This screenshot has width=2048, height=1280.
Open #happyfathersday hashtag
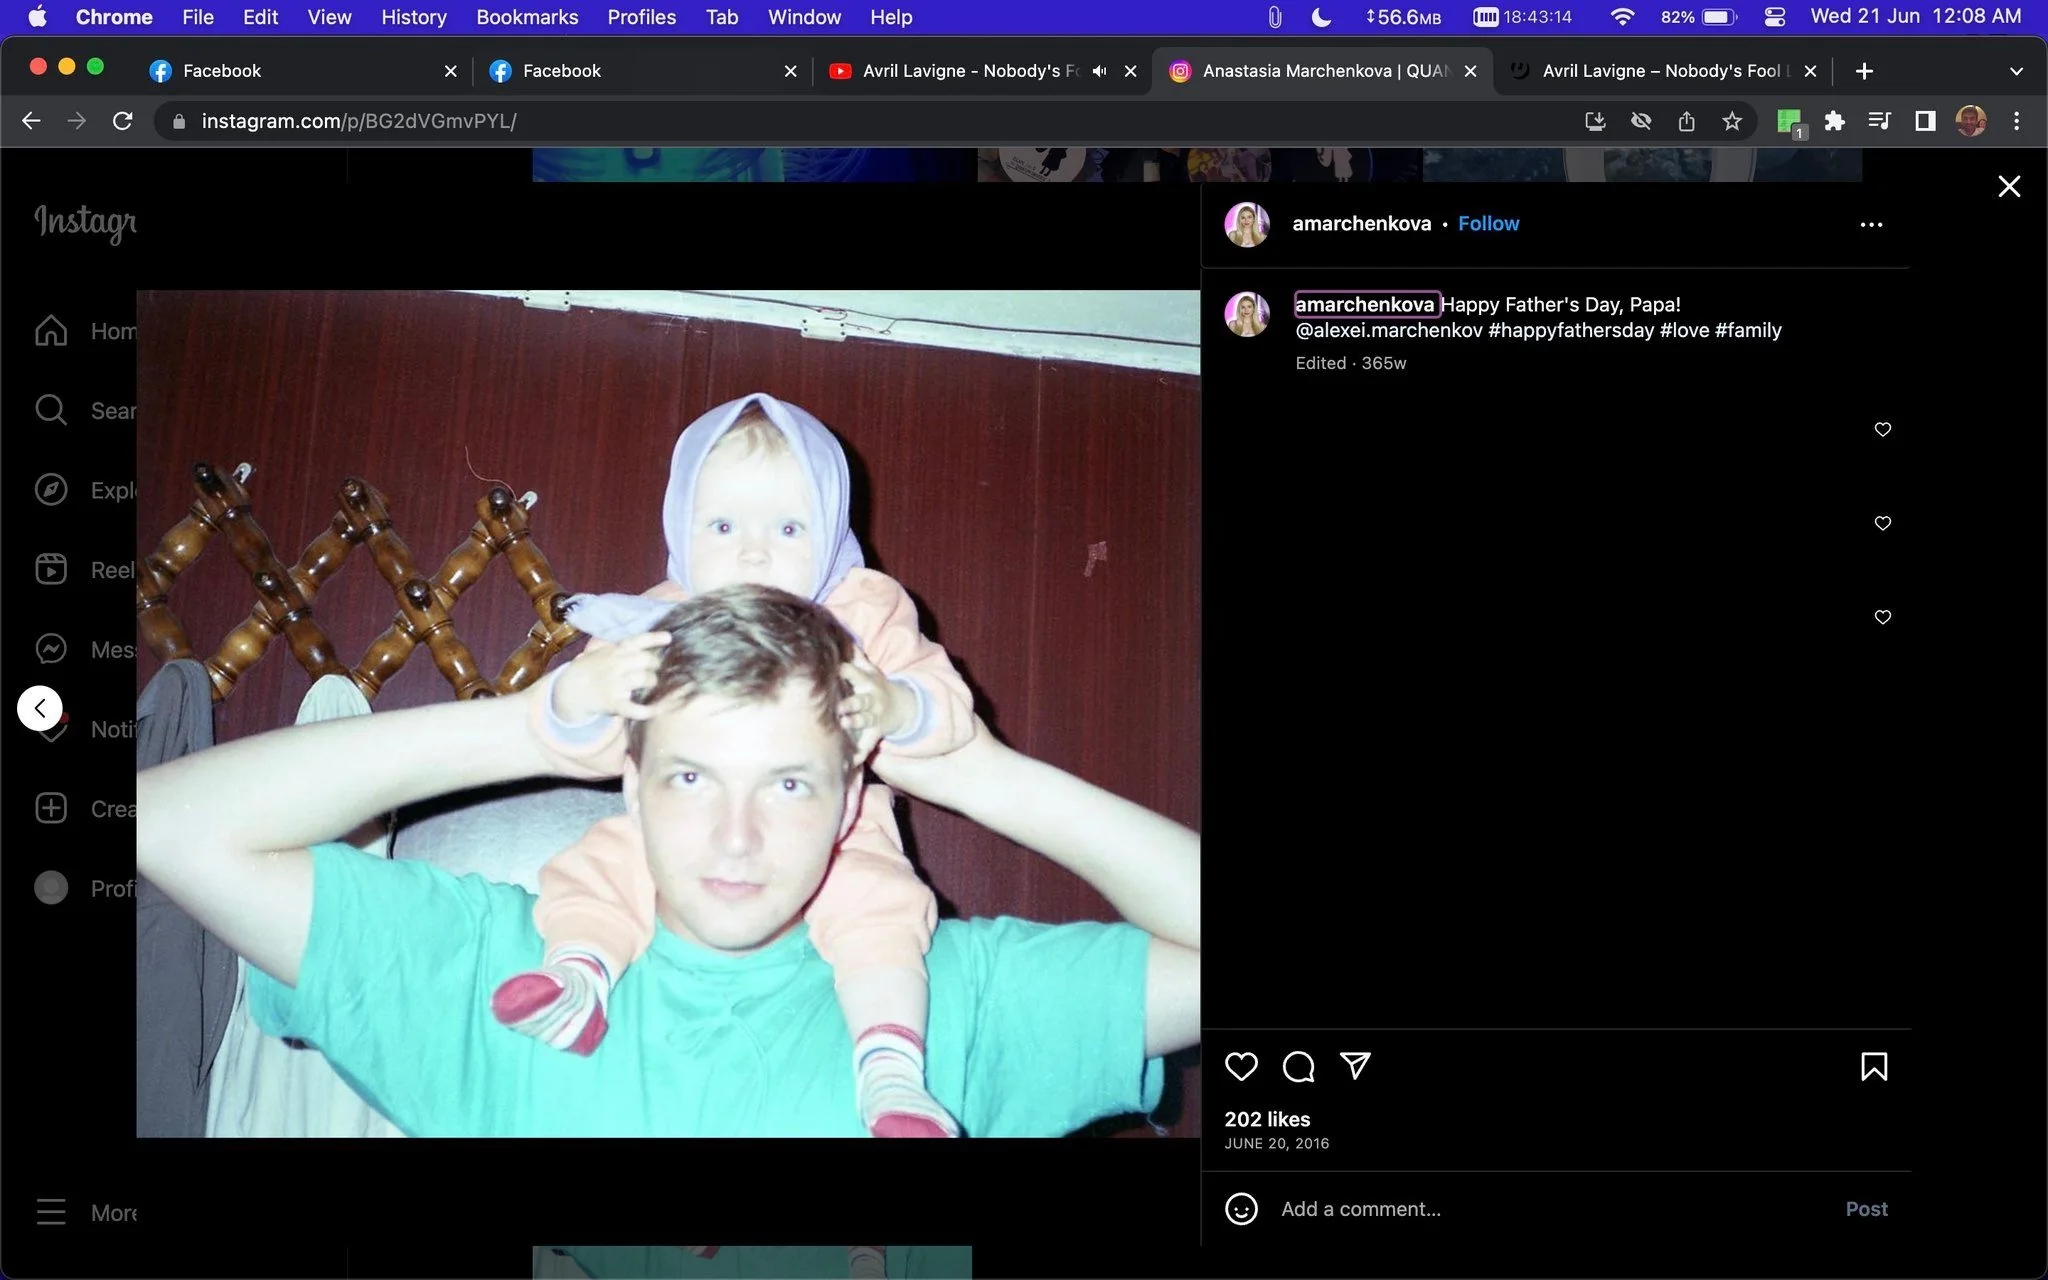click(1571, 330)
